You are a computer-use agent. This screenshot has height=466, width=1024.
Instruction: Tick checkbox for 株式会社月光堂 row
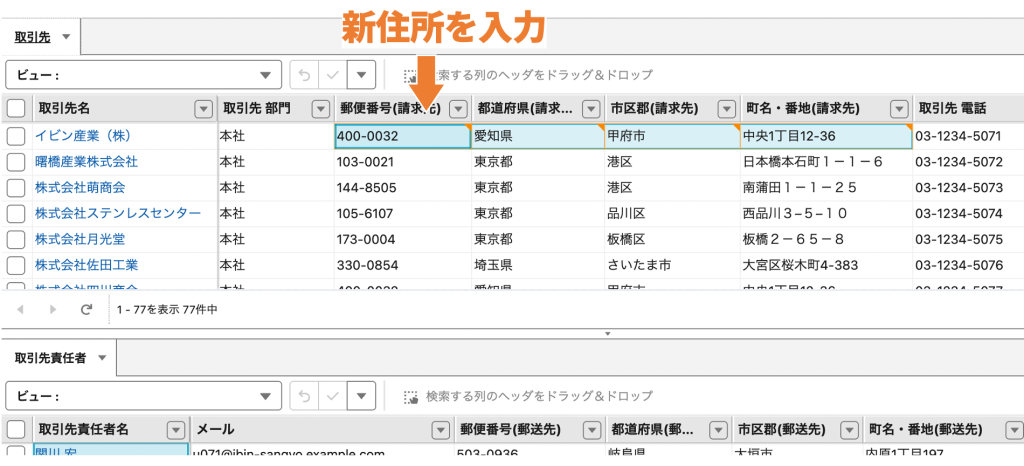click(x=16, y=239)
